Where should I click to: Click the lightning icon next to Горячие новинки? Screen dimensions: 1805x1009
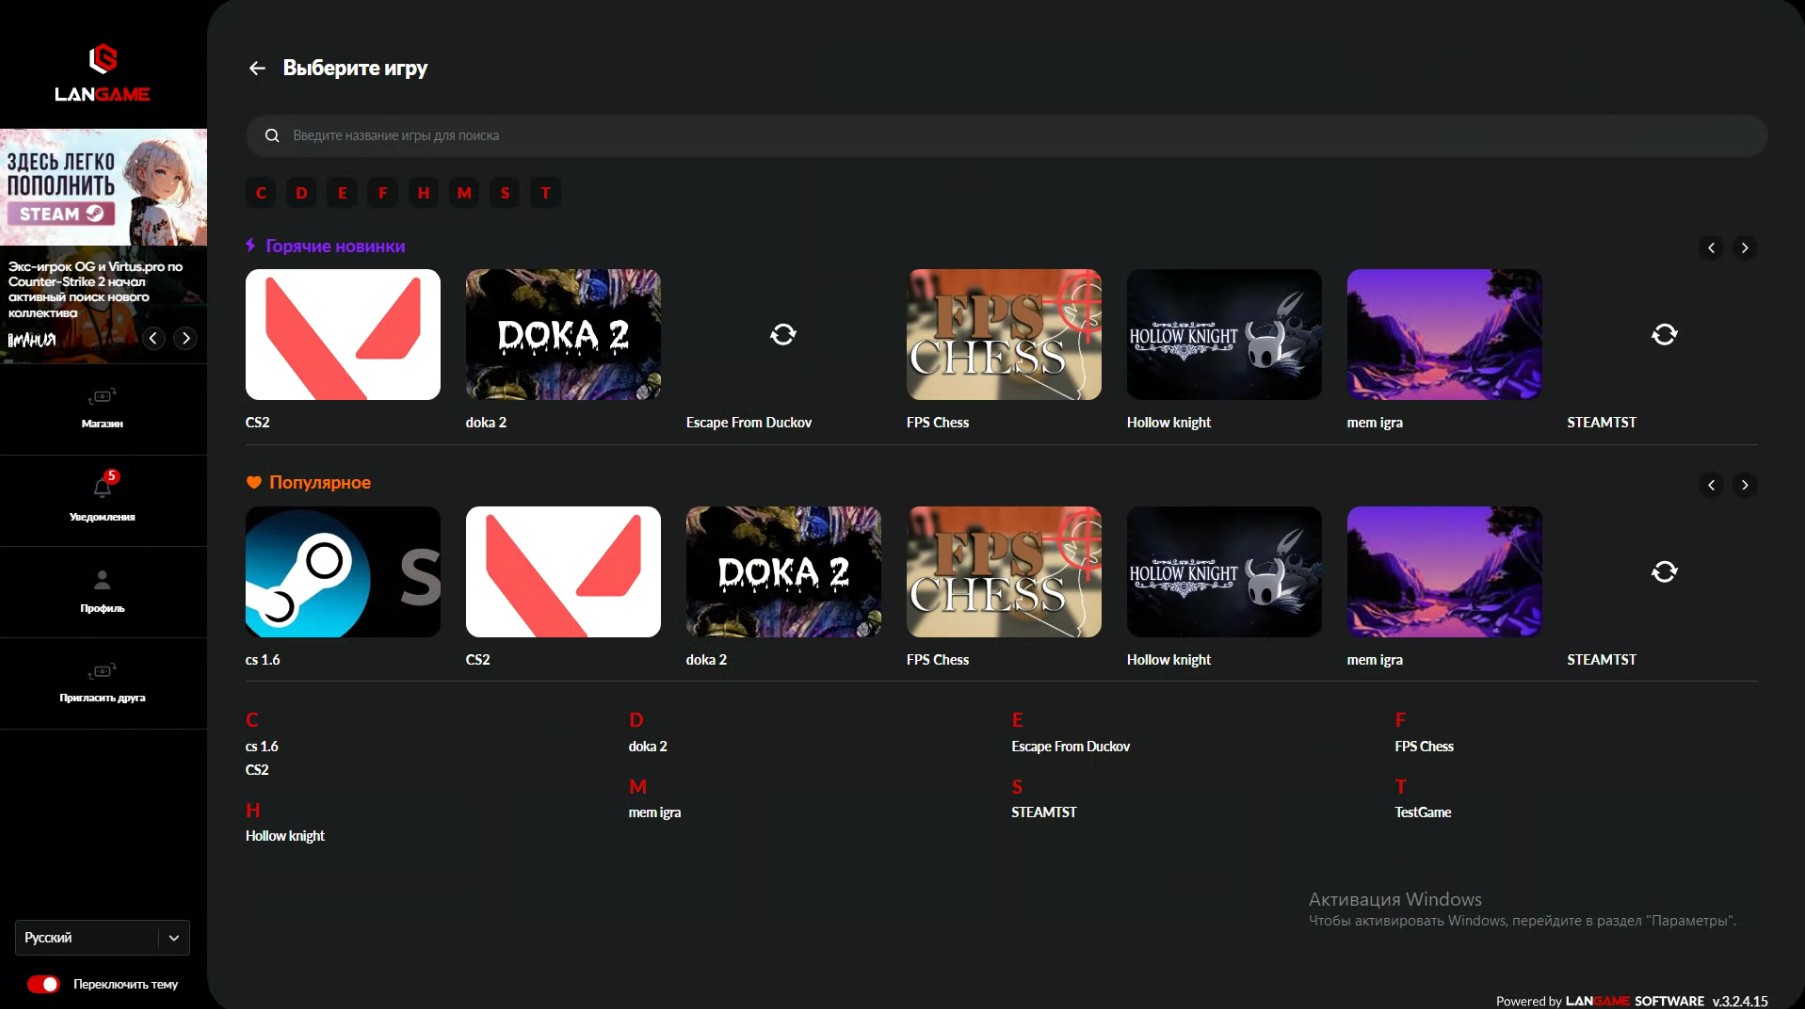[x=251, y=245]
